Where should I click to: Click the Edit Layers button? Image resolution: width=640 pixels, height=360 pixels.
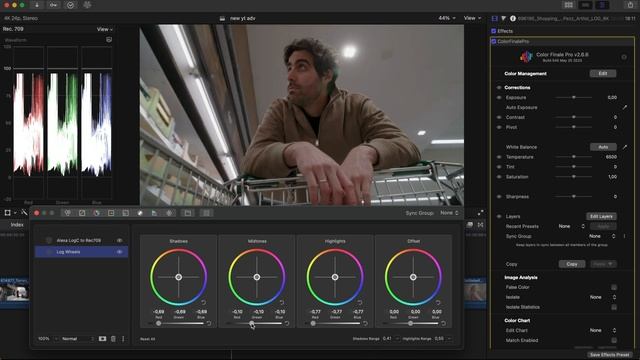(x=601, y=216)
